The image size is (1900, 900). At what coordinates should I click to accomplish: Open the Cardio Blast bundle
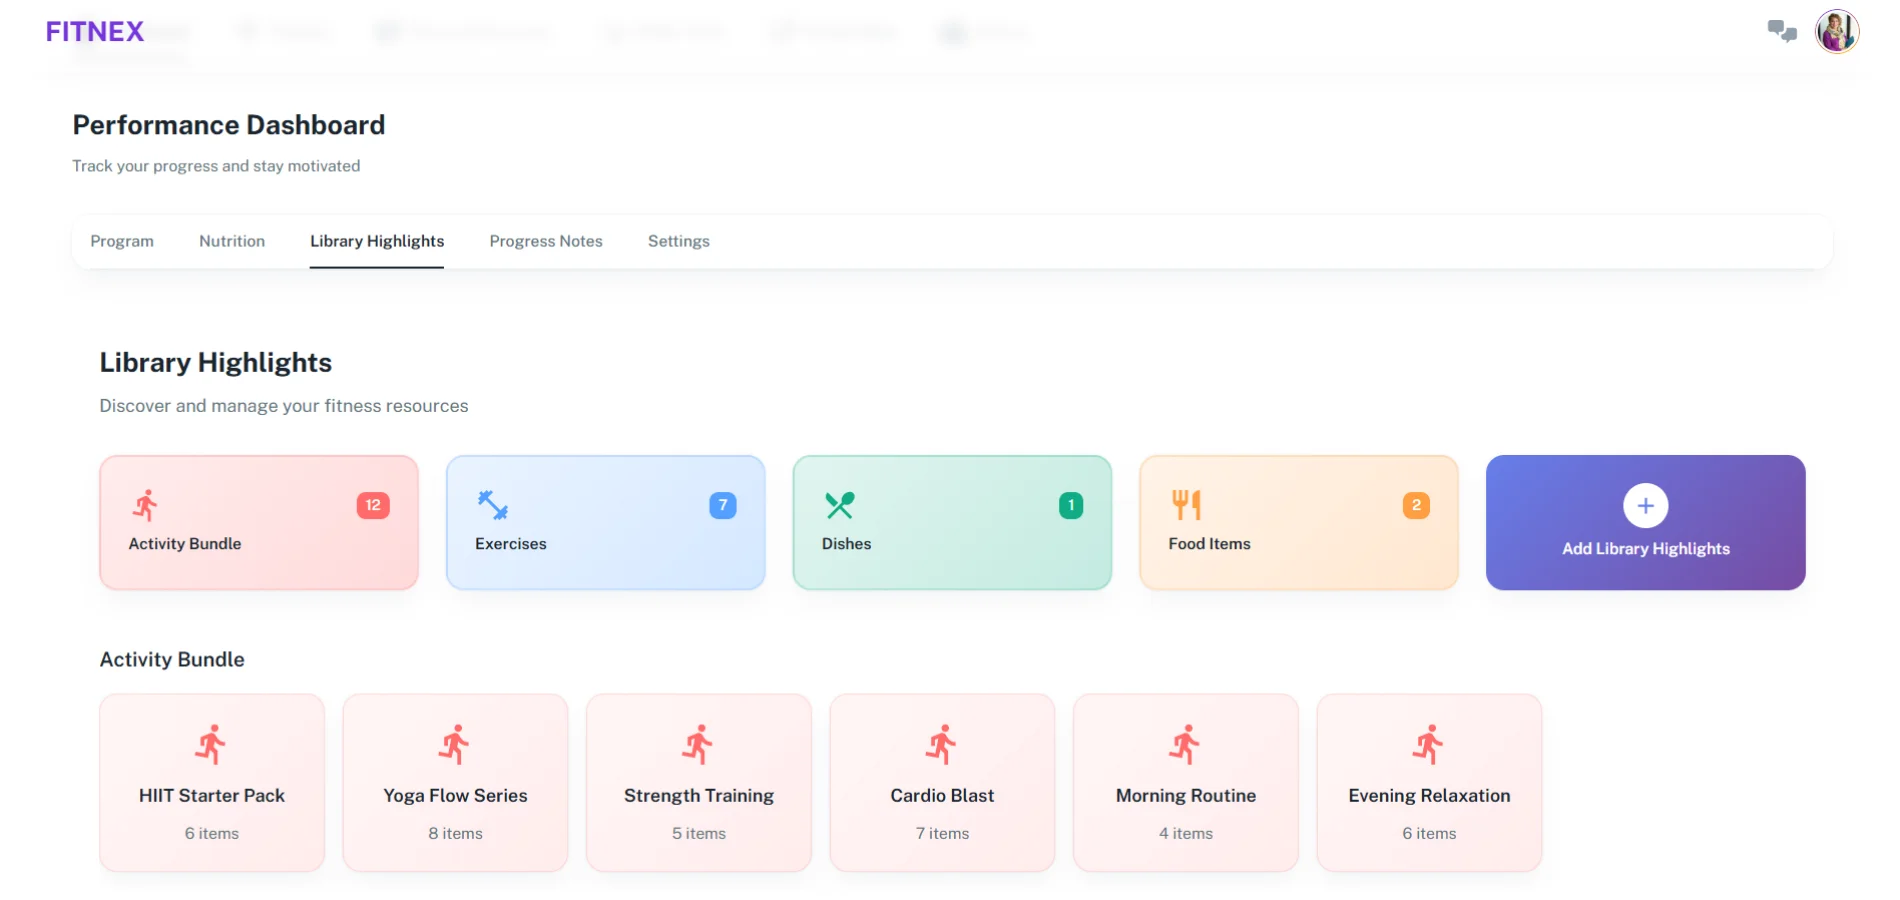942,783
